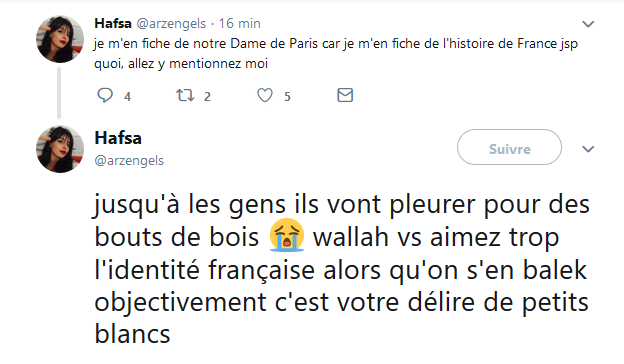This screenshot has height=364, width=624.
Task: Visit @arzengels handle in the top tweet
Action: pyautogui.click(x=171, y=24)
